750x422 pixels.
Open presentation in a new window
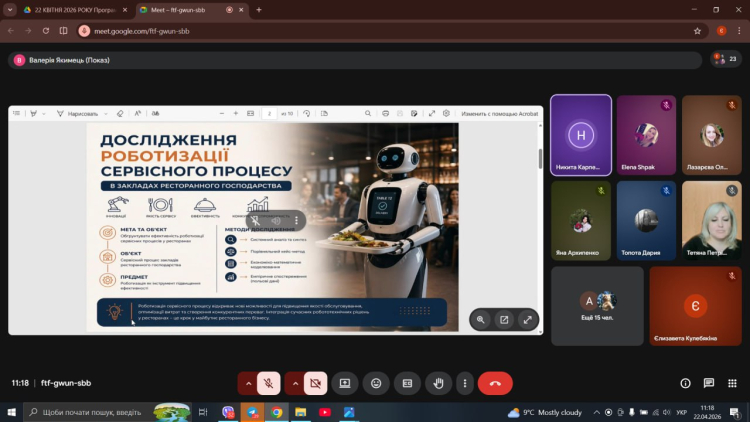(504, 320)
